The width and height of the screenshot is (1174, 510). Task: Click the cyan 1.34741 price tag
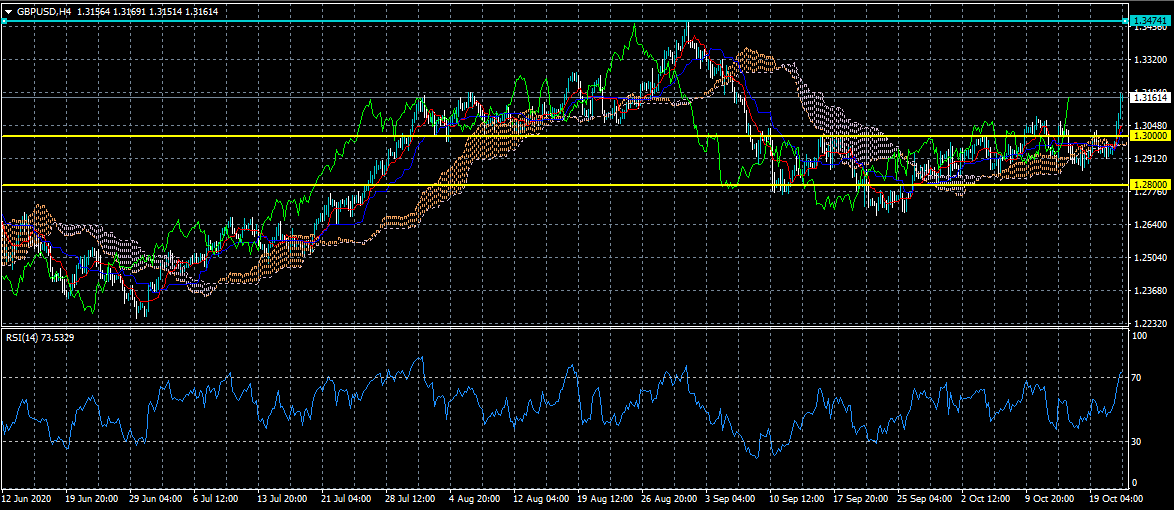tap(1149, 21)
